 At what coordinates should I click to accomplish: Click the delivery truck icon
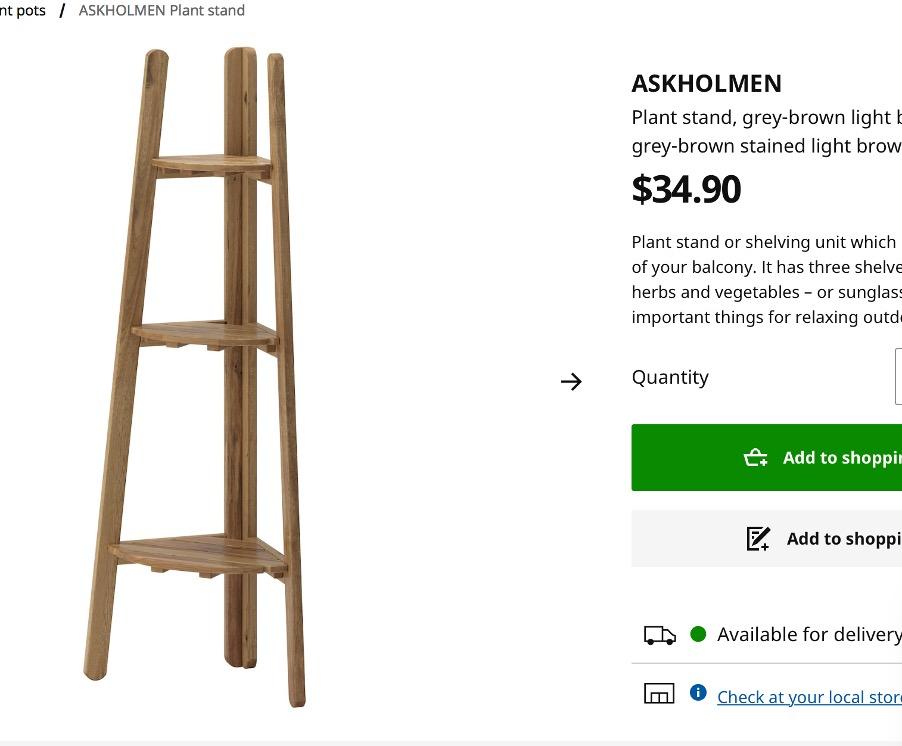659,634
